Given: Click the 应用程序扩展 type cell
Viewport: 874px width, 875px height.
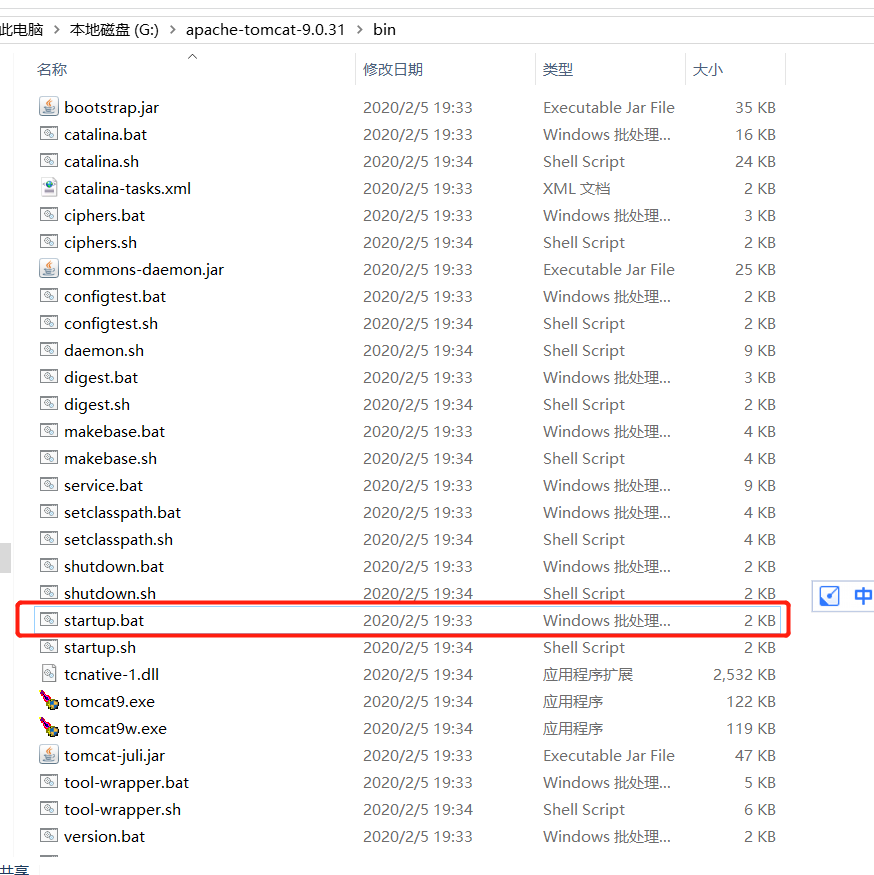Looking at the screenshot, I should point(588,674).
